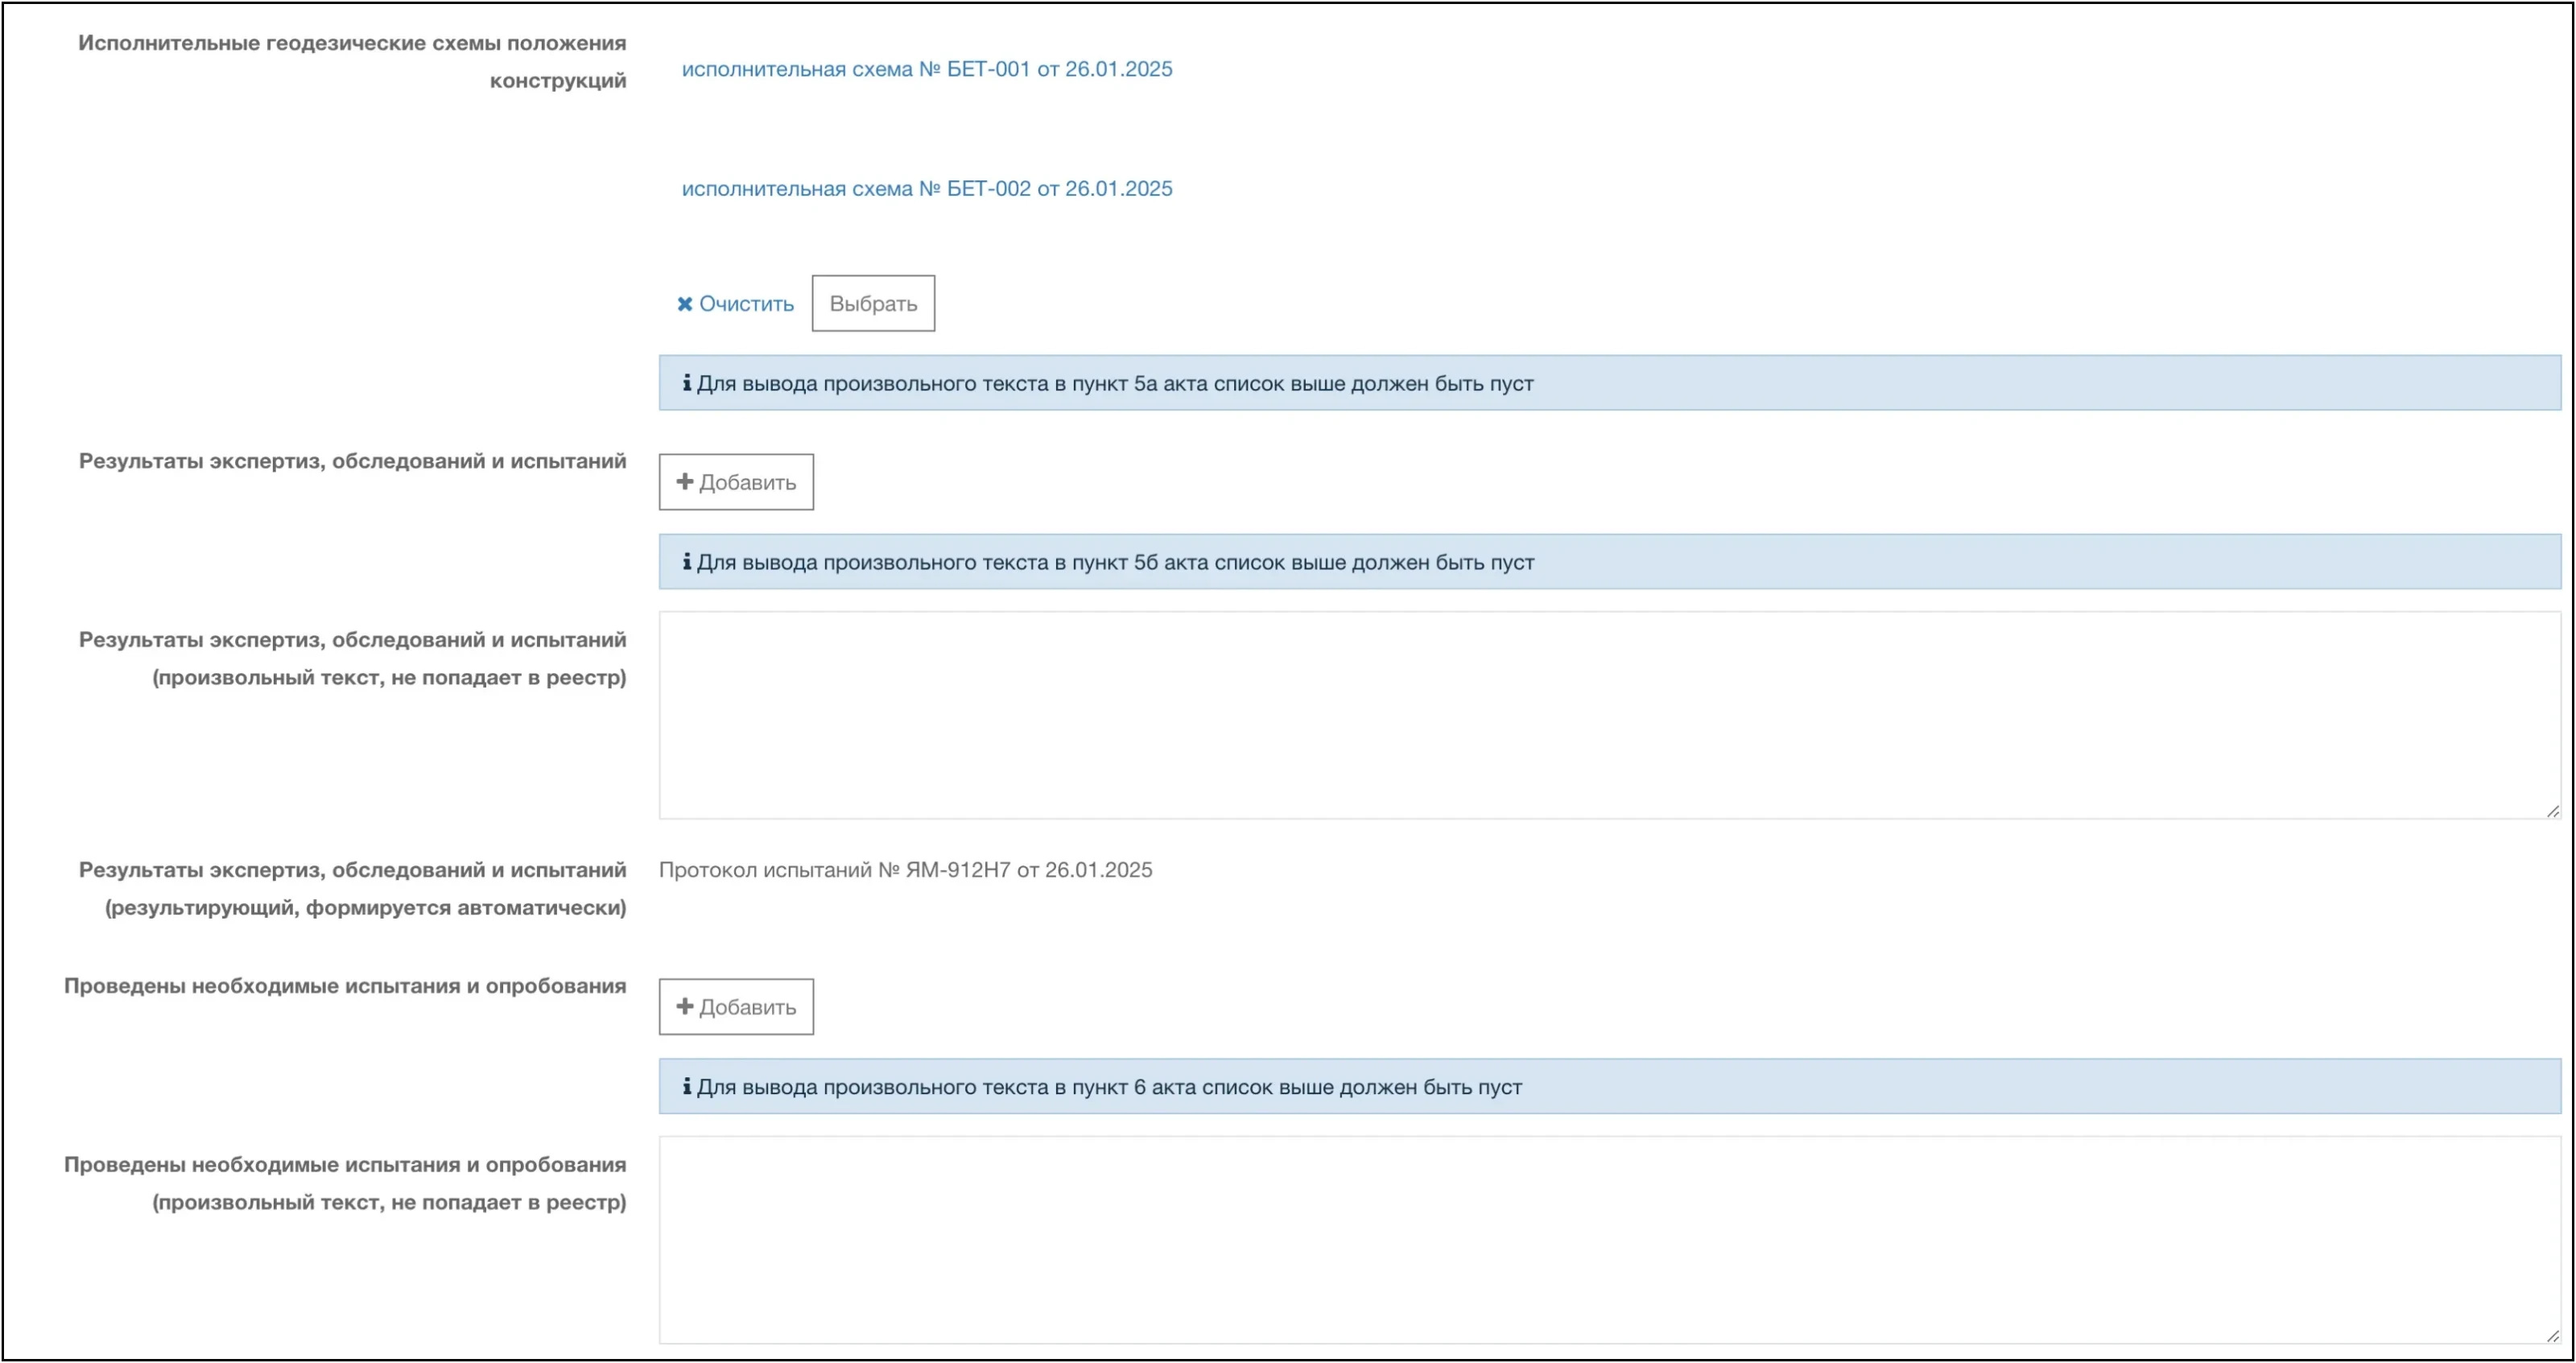Click plus icon of Добавить for испытания и опробования
Screen dimensions: 2576x1363
685,1007
